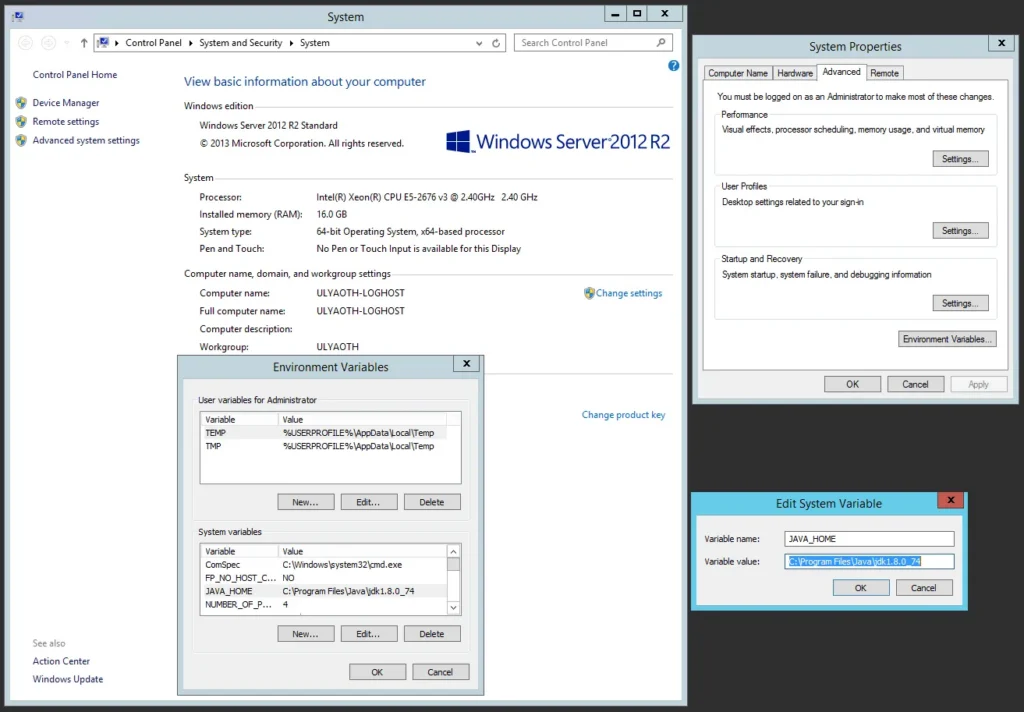Viewport: 1024px width, 712px height.
Task: Click the search magnifier icon
Action: click(661, 43)
